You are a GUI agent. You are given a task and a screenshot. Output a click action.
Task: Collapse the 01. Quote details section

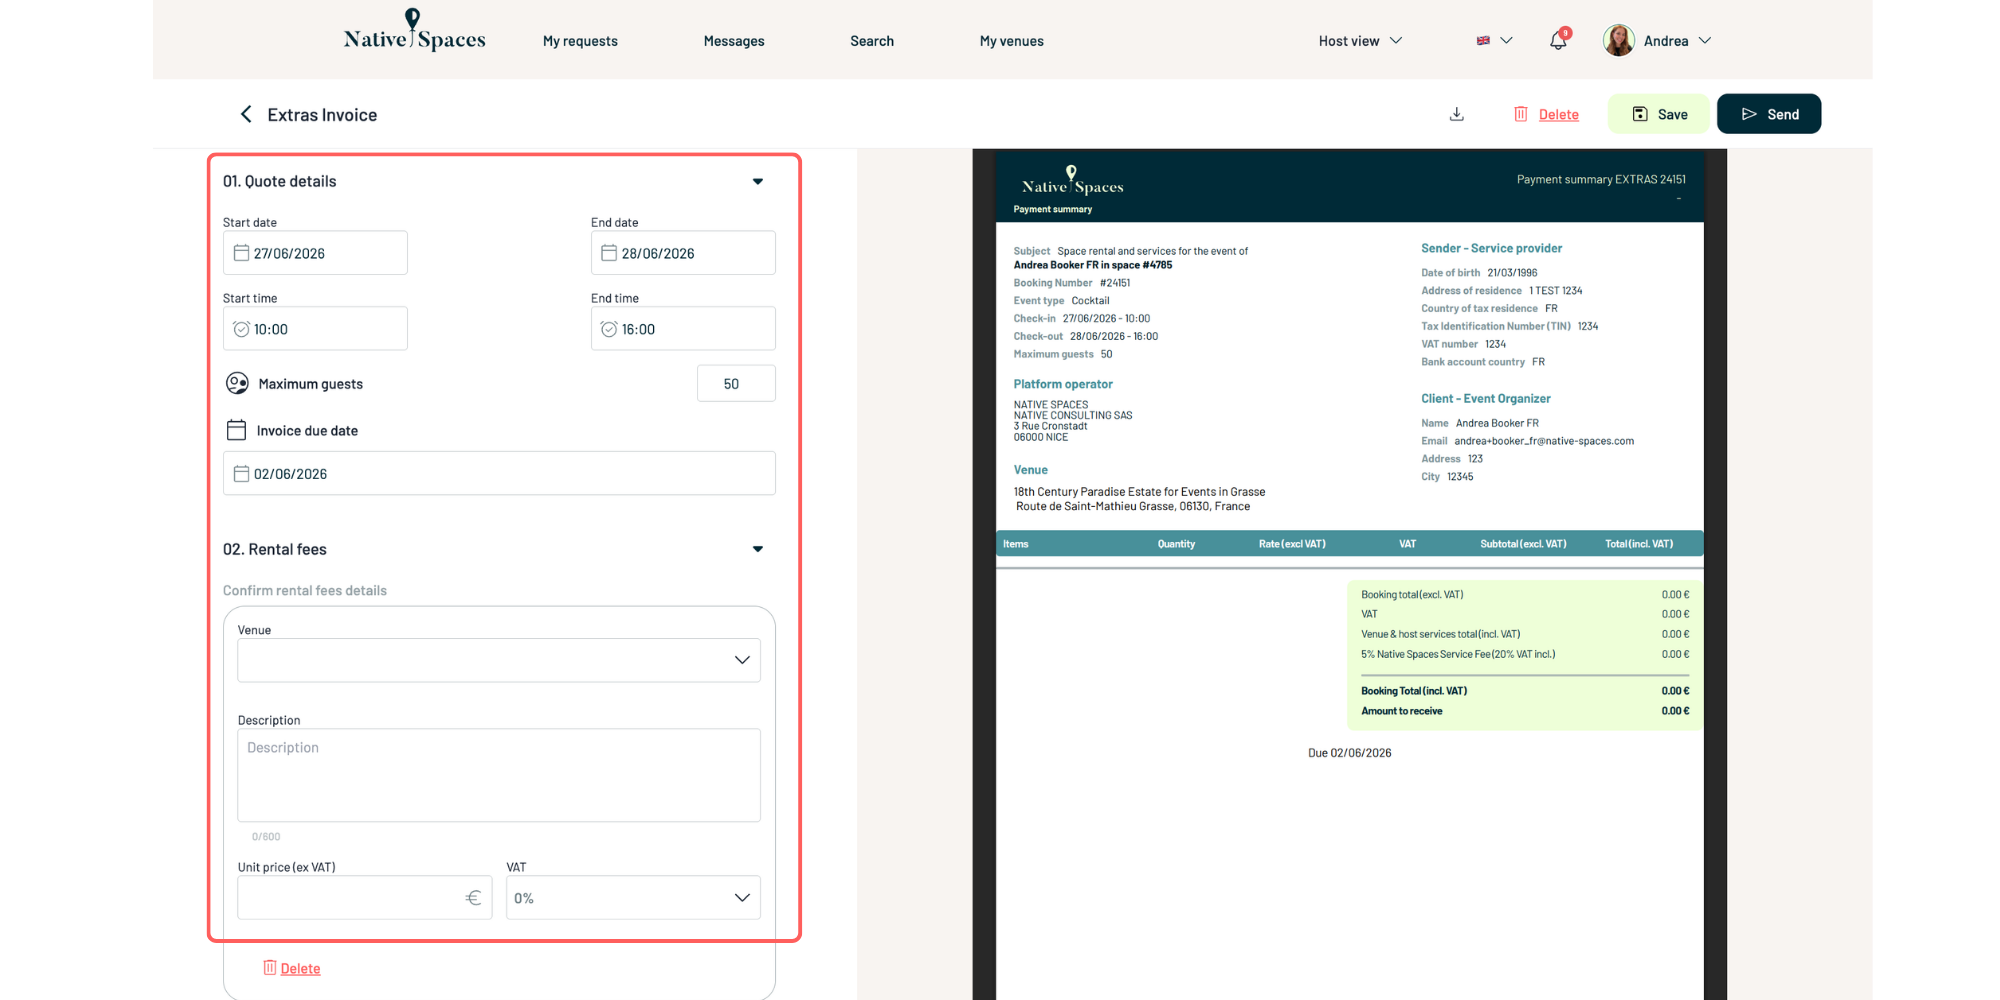pyautogui.click(x=758, y=181)
